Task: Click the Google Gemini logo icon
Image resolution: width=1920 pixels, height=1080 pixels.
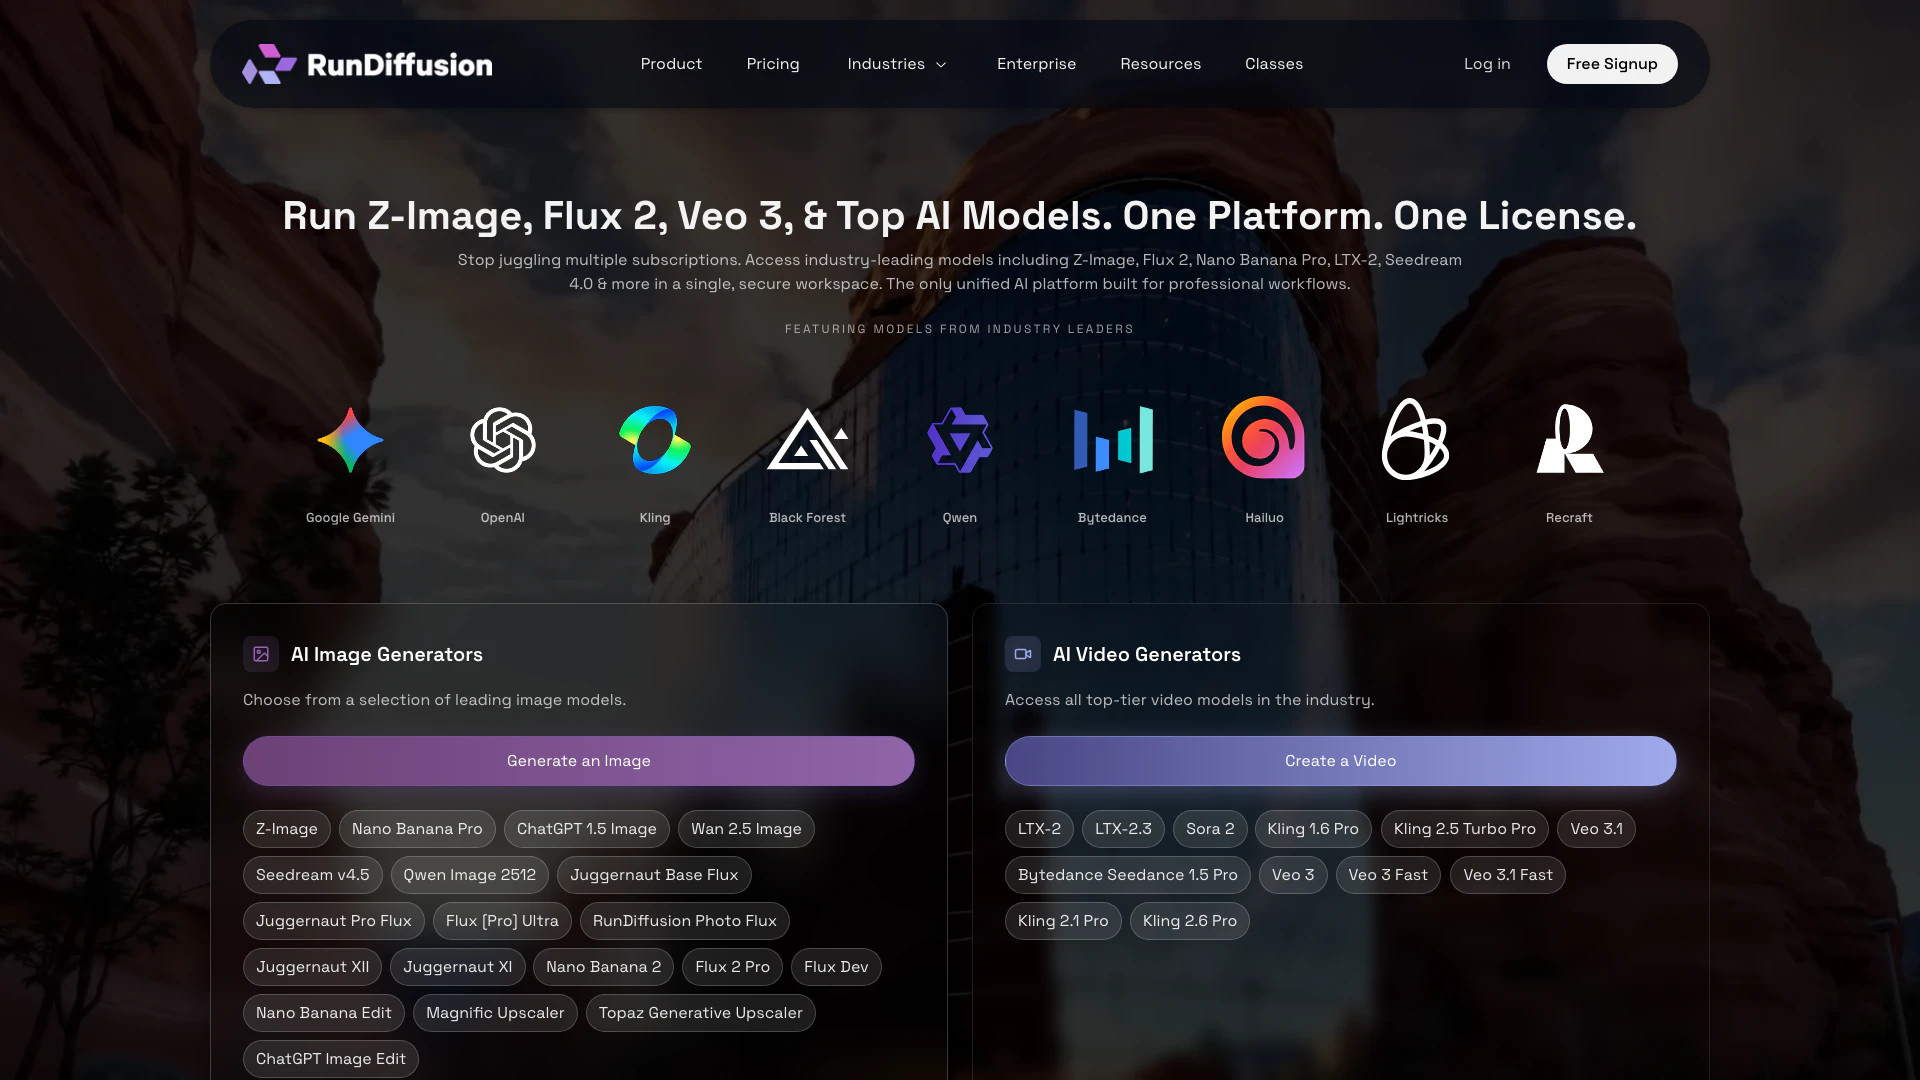Action: pyautogui.click(x=350, y=440)
